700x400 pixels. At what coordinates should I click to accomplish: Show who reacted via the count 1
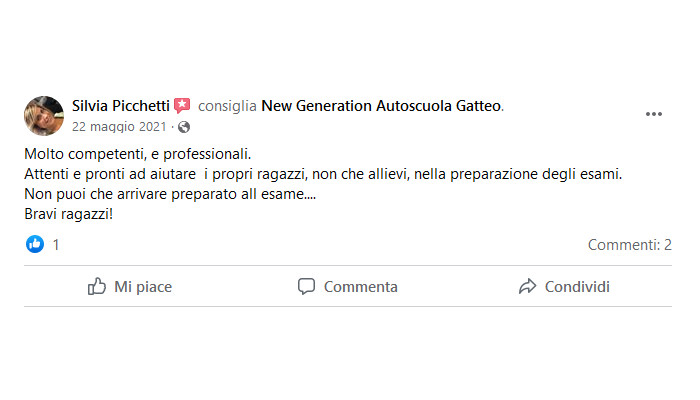pyautogui.click(x=56, y=244)
